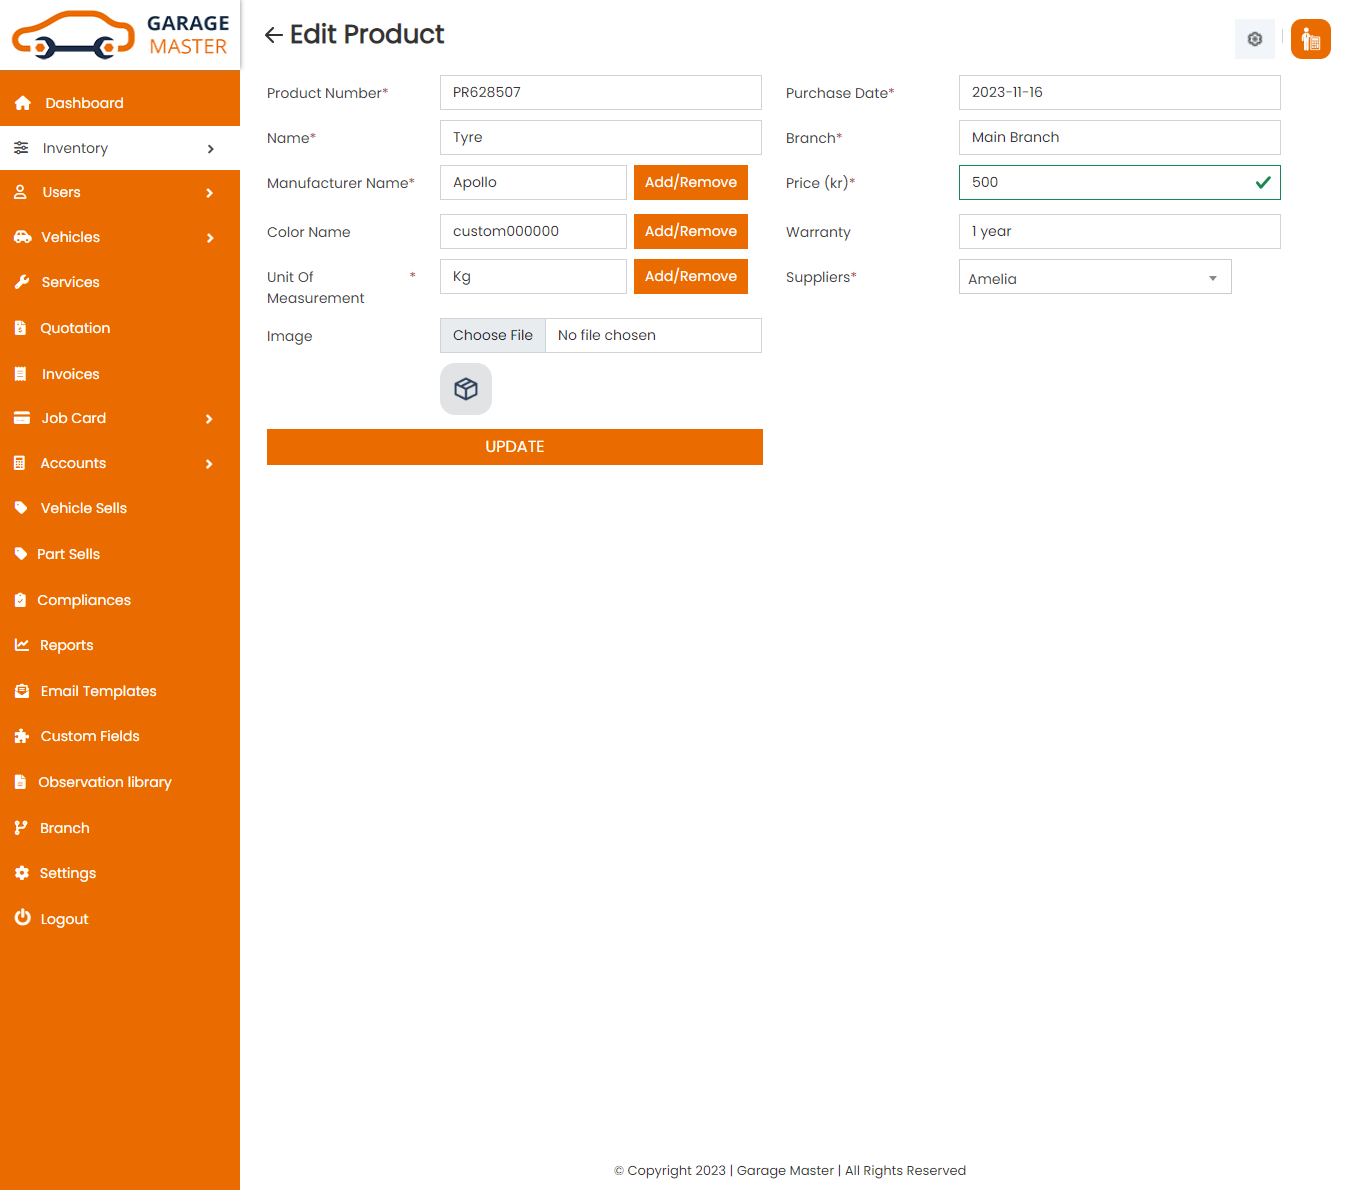The width and height of the screenshot is (1366, 1190).
Task: Click Add/Remove next to Manufacturer Name
Action: click(x=690, y=182)
